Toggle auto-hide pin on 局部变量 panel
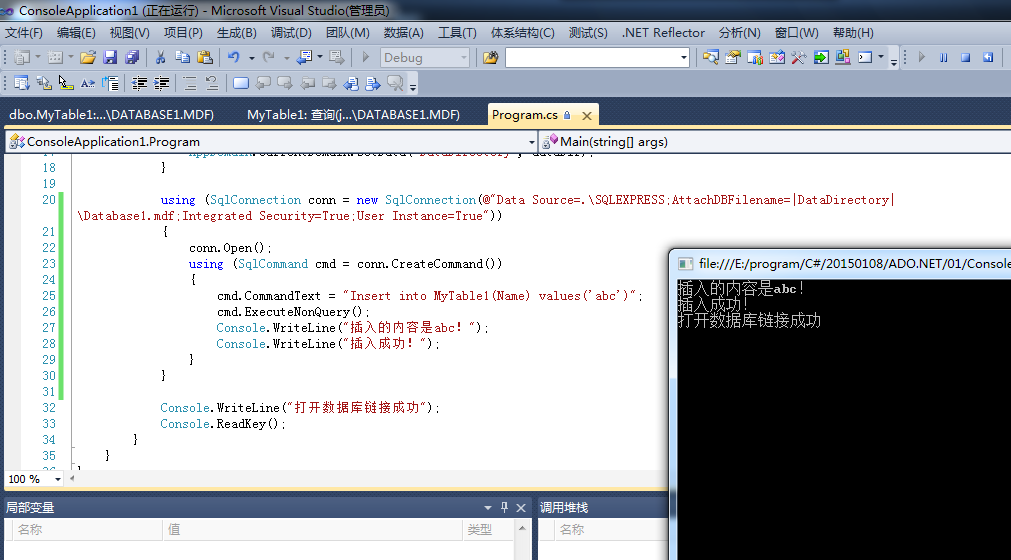Viewport: 1011px width, 560px height. [x=504, y=508]
